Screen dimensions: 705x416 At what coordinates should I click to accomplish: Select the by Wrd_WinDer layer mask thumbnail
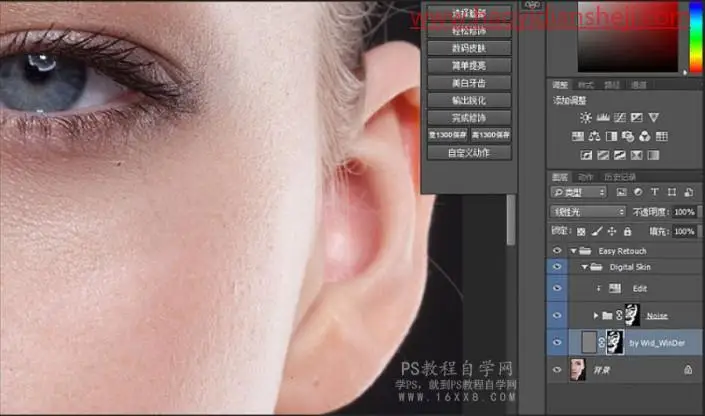click(x=615, y=342)
